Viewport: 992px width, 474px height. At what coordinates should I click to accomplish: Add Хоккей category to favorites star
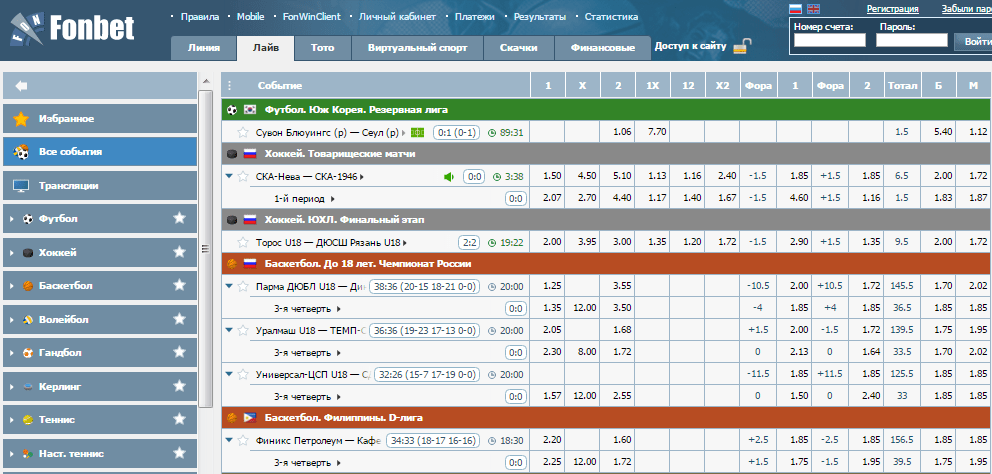tap(180, 252)
